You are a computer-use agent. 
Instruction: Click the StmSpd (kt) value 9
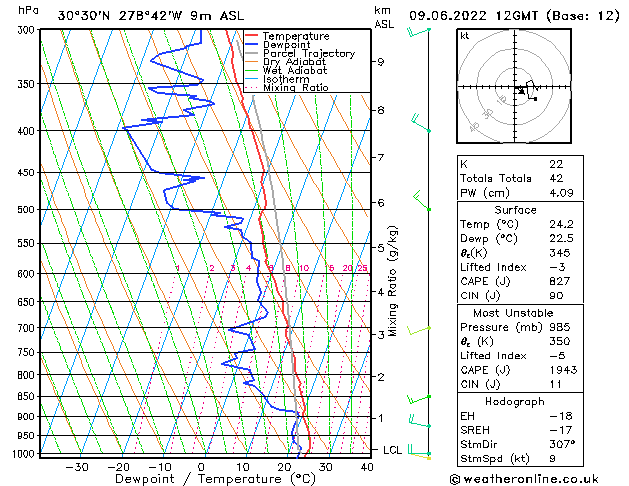(552, 459)
